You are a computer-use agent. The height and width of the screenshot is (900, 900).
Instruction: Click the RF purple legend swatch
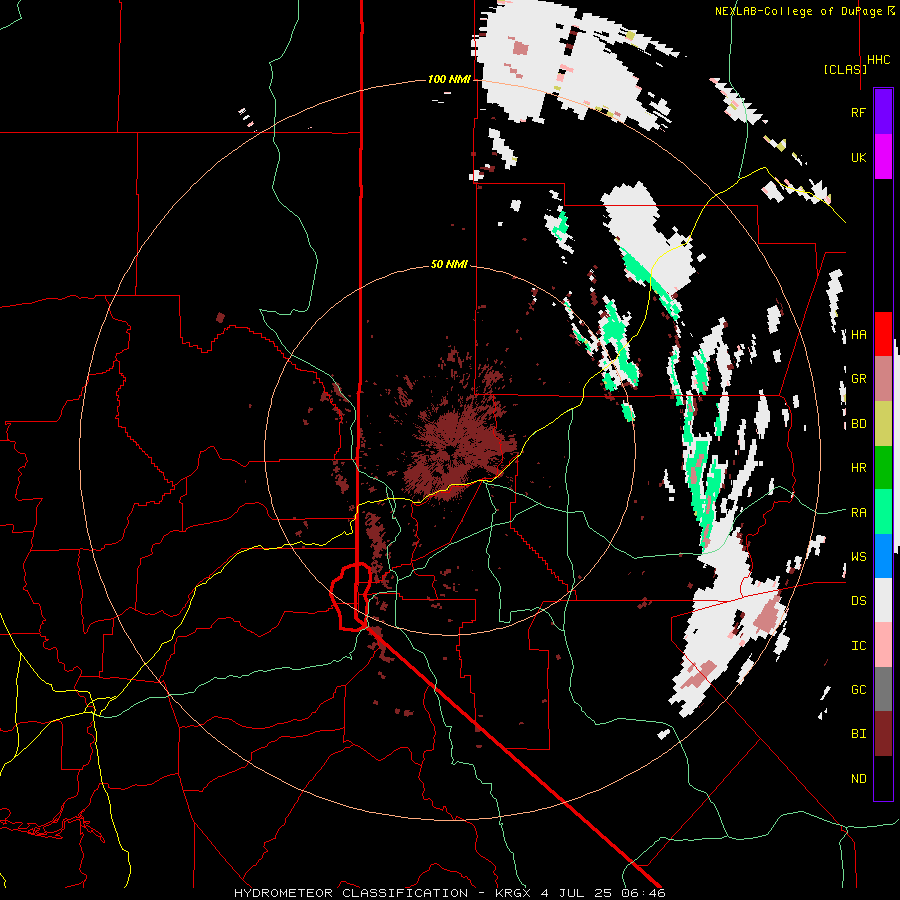click(x=883, y=111)
